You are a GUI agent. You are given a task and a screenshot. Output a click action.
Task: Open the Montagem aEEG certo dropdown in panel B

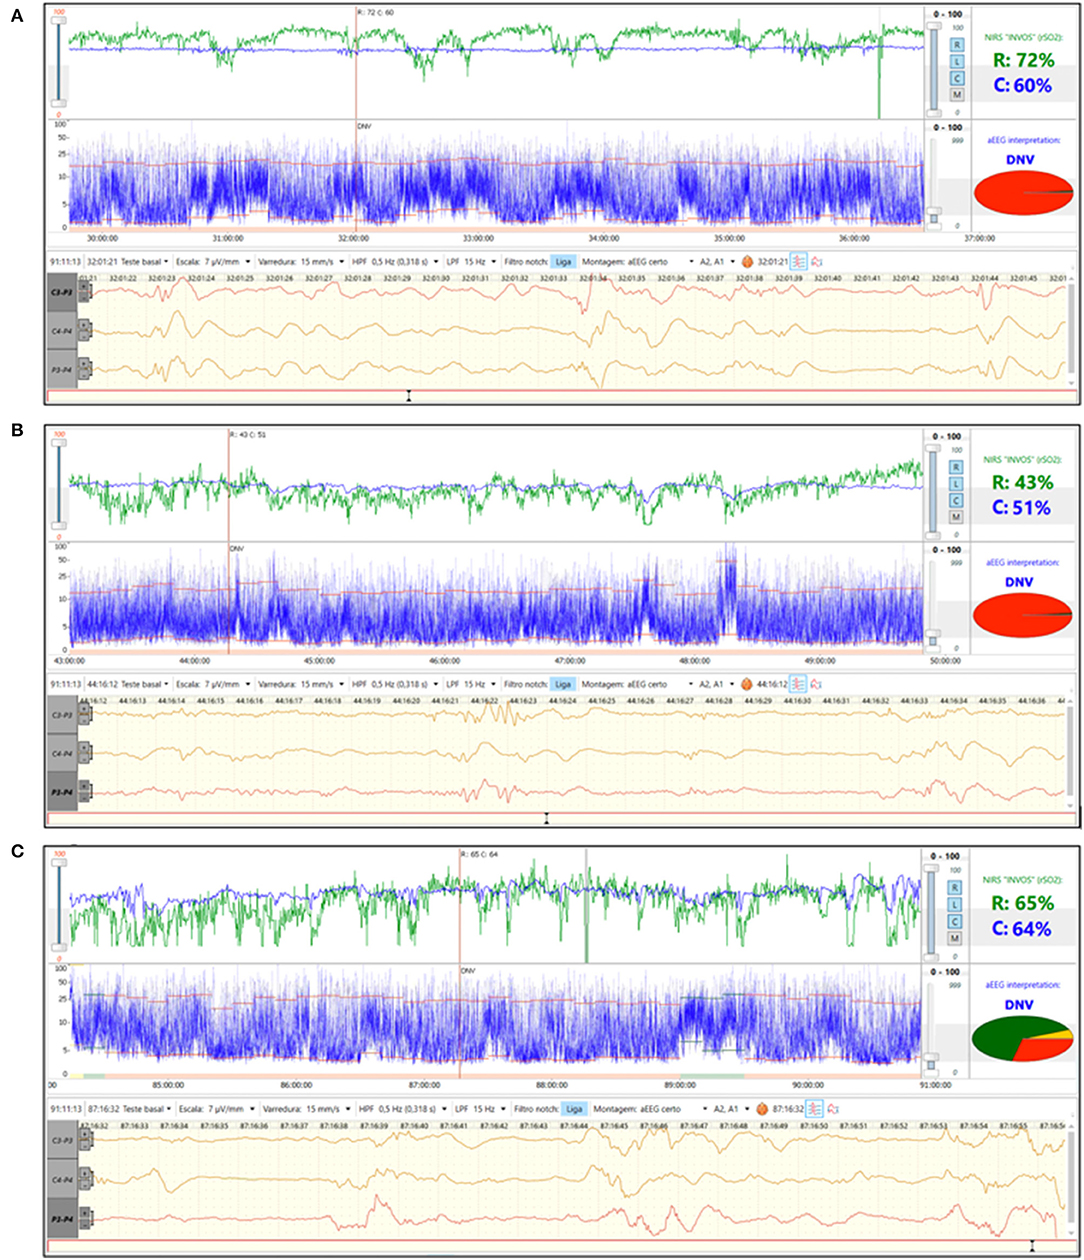(x=638, y=683)
